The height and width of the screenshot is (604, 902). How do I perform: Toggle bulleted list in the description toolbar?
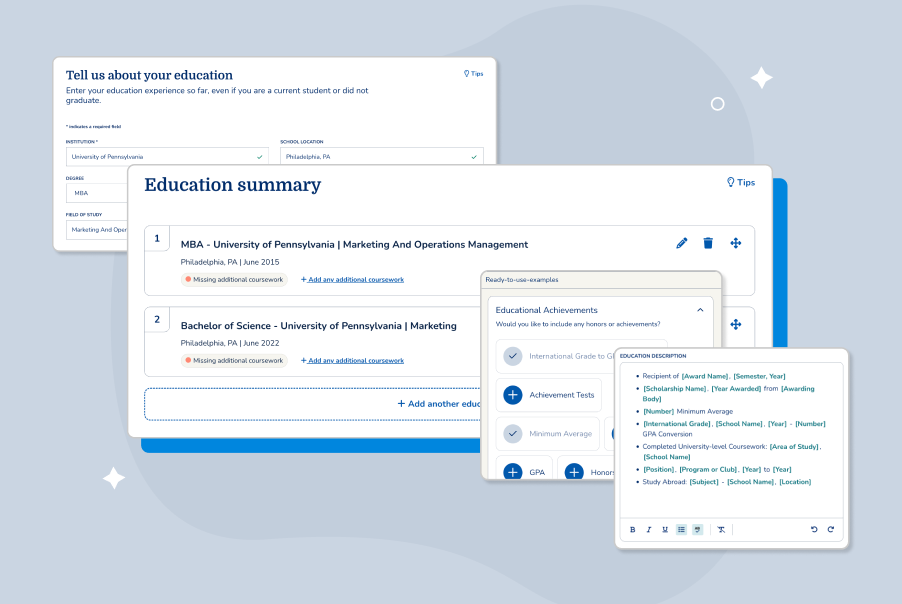(x=681, y=529)
